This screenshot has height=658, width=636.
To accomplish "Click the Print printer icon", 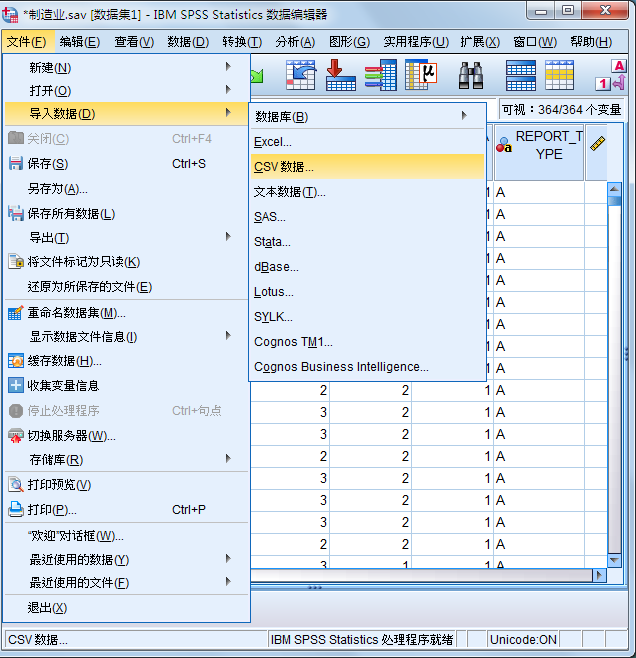I will click(16, 509).
